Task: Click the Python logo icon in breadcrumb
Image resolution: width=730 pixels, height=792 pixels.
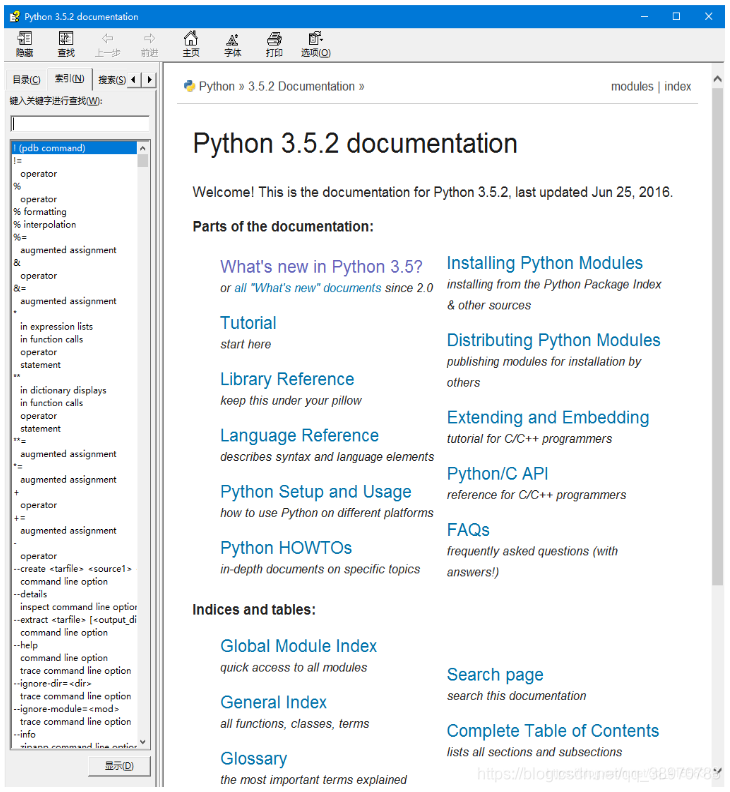Action: pos(189,86)
